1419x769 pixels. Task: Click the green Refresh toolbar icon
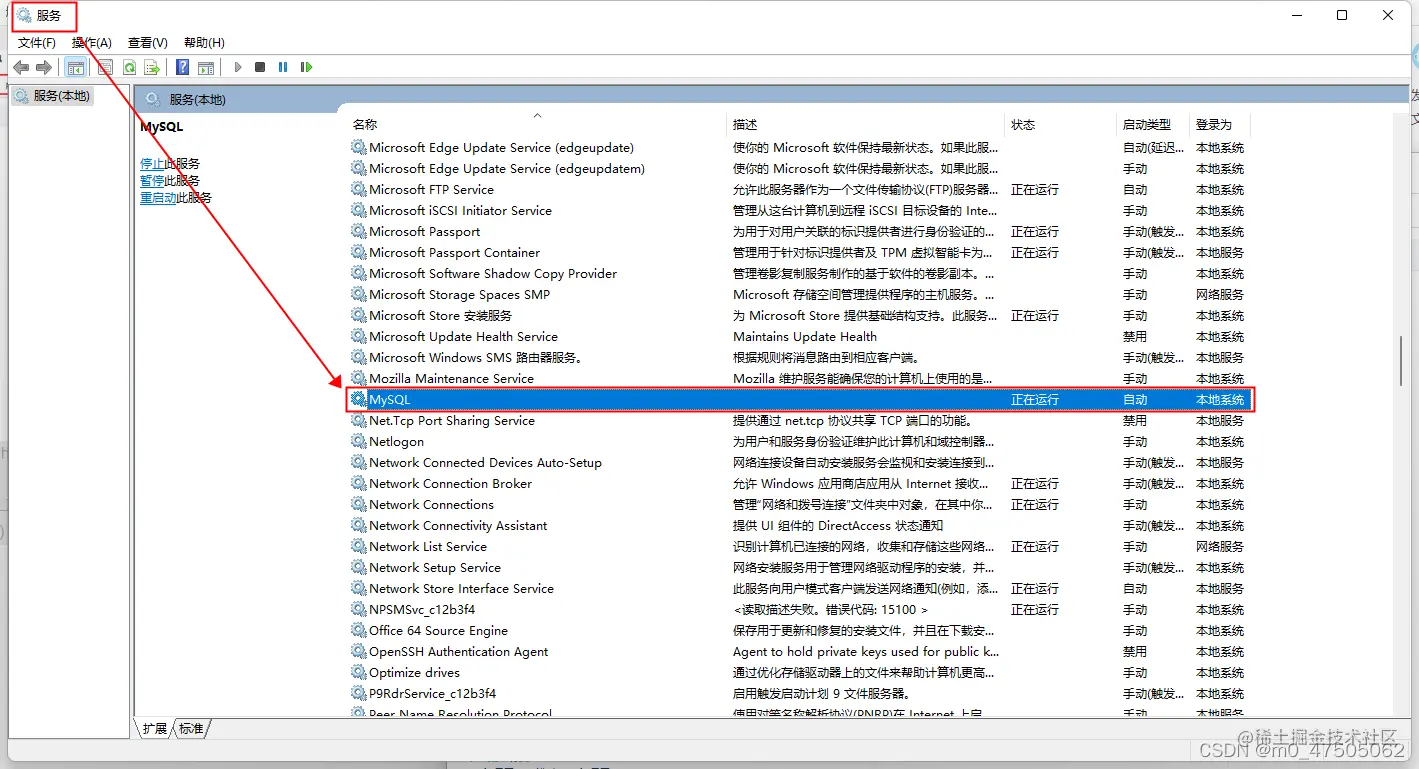click(129, 67)
